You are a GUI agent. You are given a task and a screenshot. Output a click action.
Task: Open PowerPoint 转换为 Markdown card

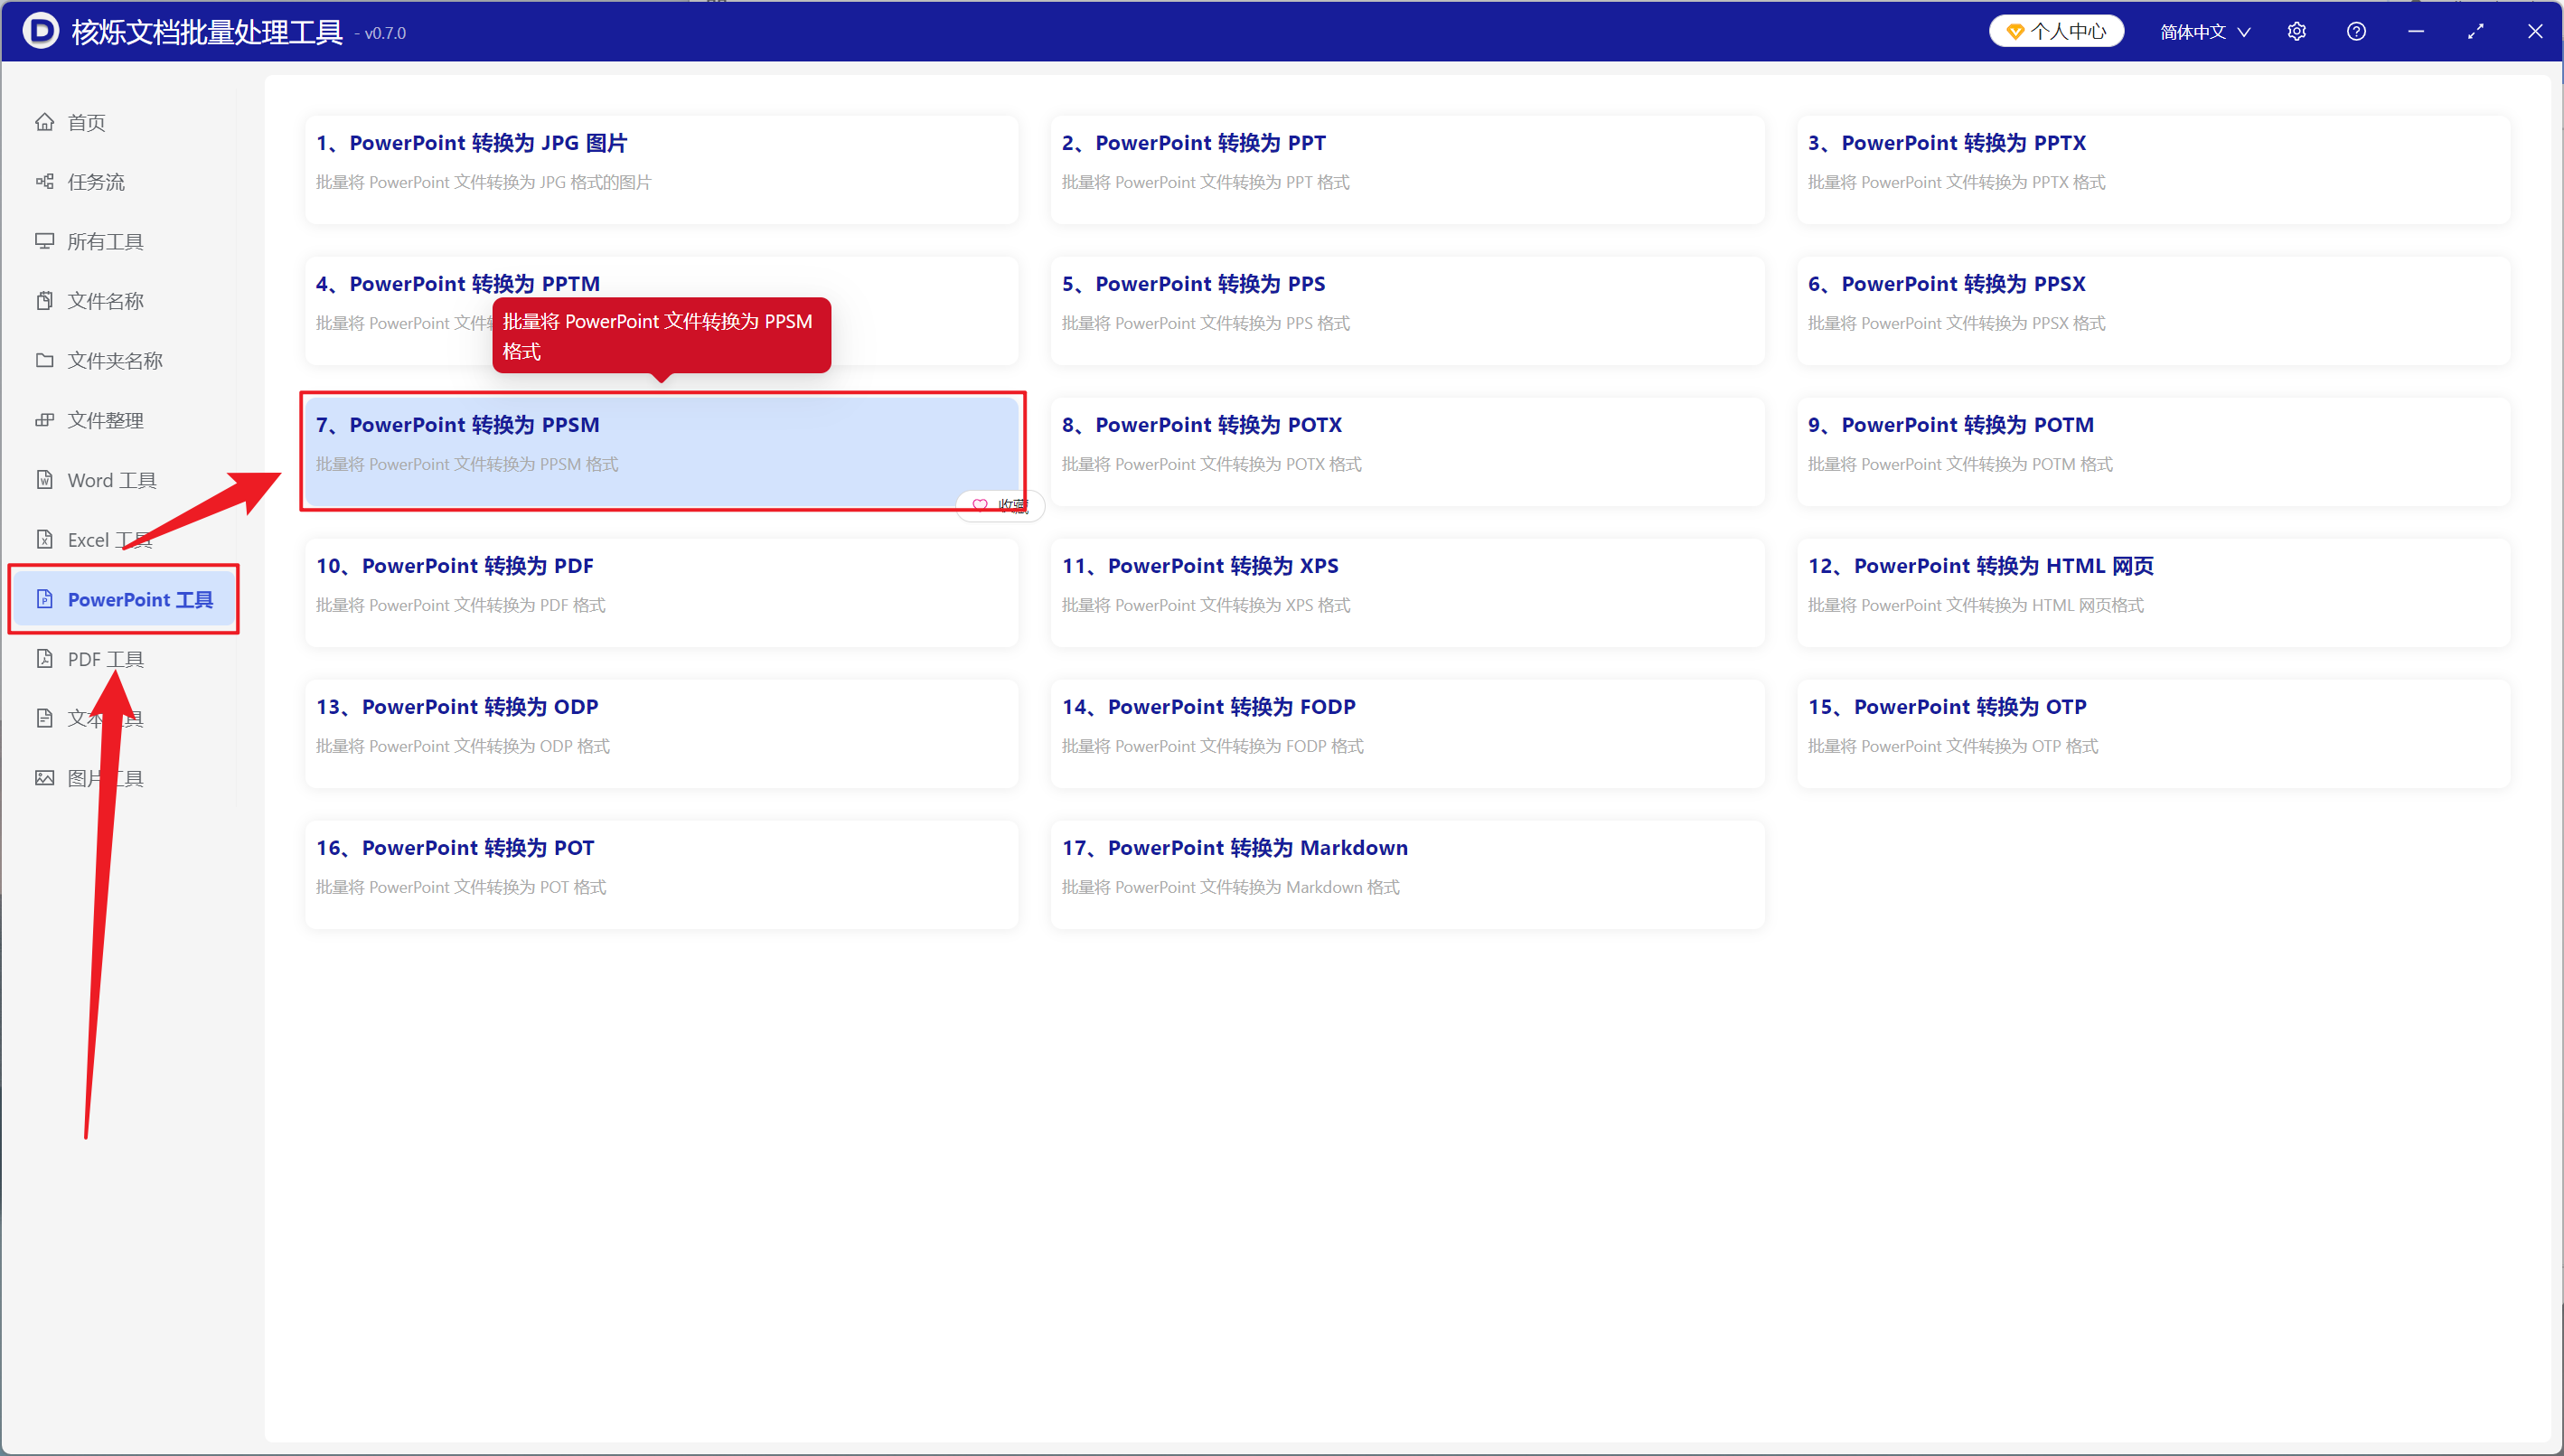pyautogui.click(x=1407, y=874)
